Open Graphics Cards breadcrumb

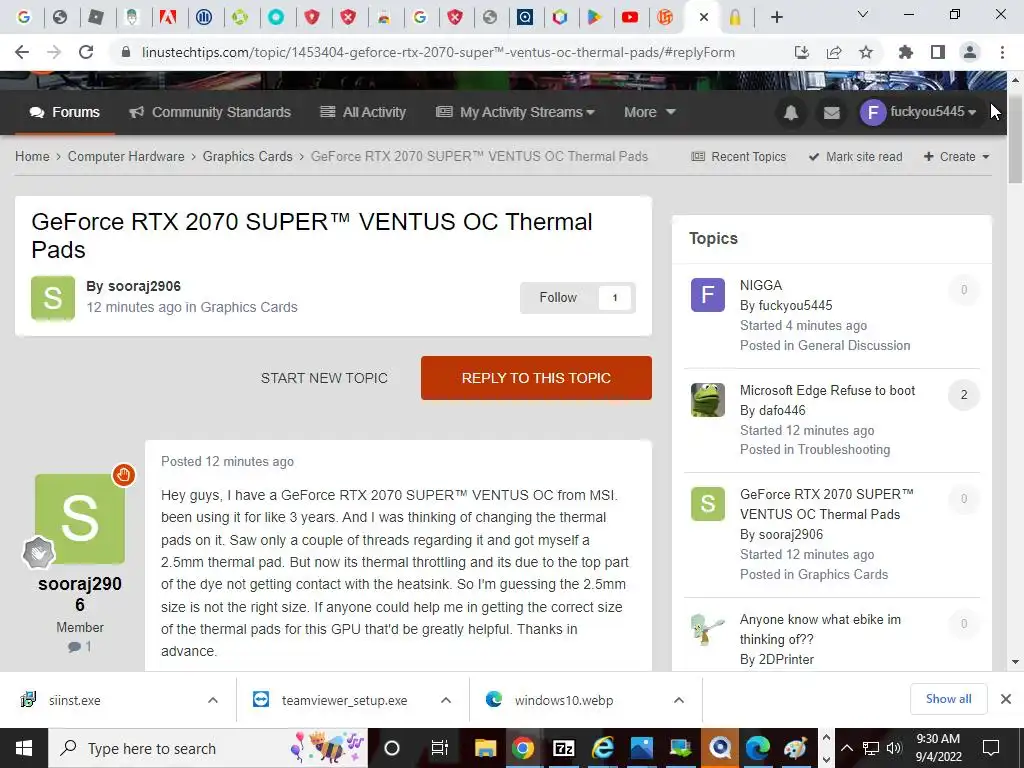click(x=248, y=157)
